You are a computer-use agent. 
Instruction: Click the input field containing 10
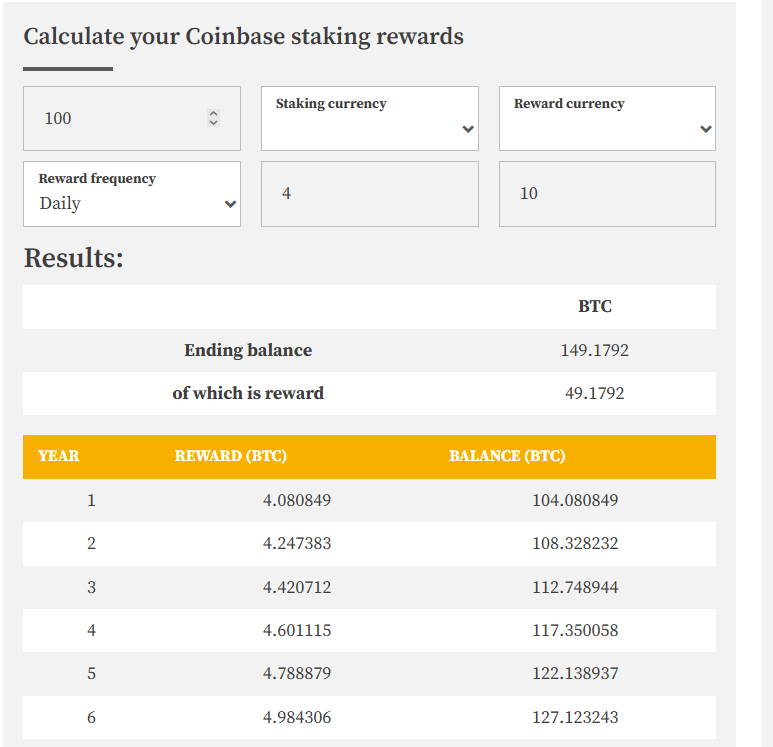(x=607, y=194)
